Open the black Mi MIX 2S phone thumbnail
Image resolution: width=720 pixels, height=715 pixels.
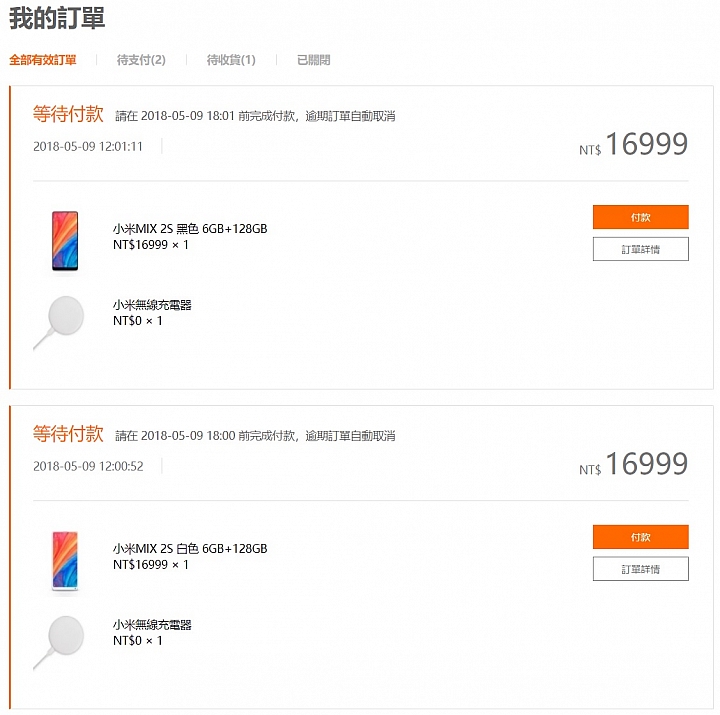(65, 241)
